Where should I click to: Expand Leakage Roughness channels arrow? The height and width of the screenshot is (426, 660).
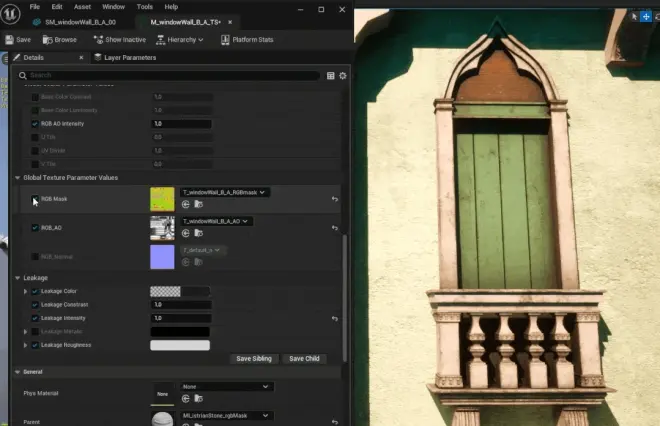pyautogui.click(x=25, y=345)
